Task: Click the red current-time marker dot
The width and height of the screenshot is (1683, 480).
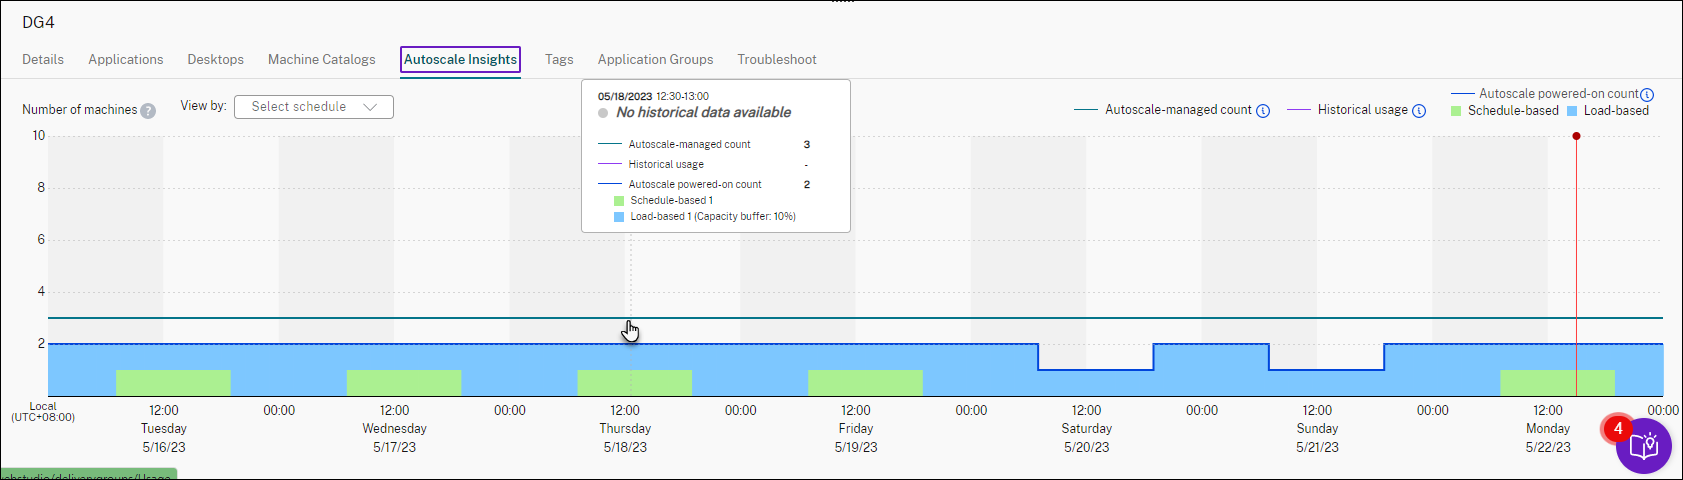Action: point(1576,136)
